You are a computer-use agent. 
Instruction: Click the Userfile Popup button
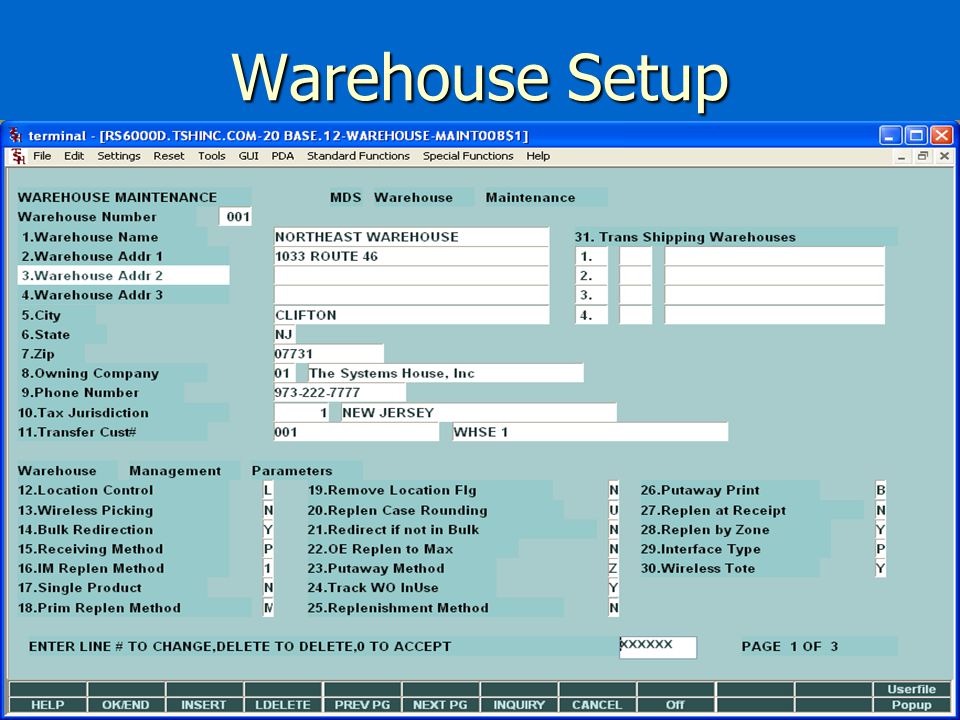(912, 697)
